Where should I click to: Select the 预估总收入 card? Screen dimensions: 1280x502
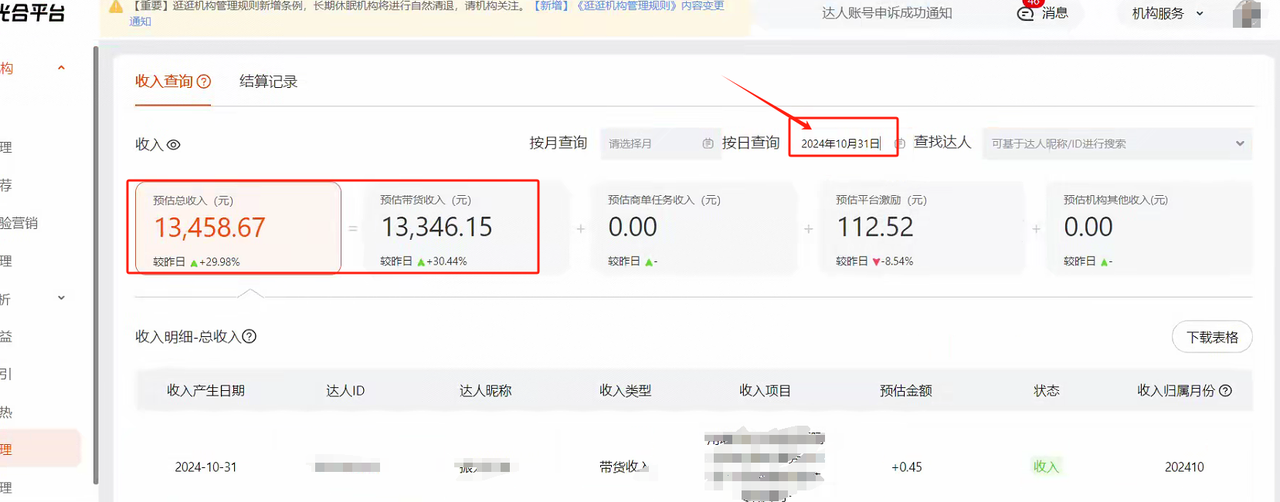point(238,228)
